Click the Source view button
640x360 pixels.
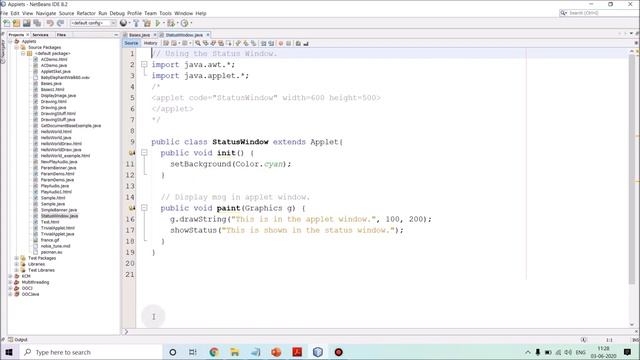pyautogui.click(x=131, y=43)
